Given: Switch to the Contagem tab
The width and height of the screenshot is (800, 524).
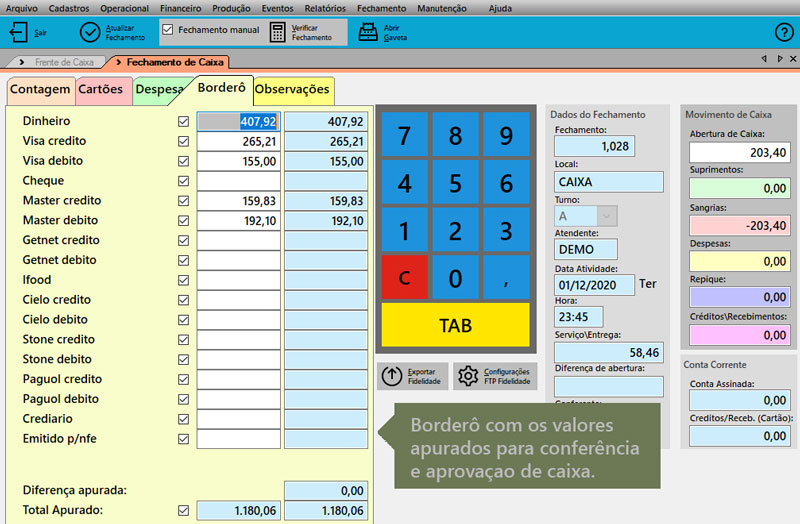Looking at the screenshot, I should 40,89.
